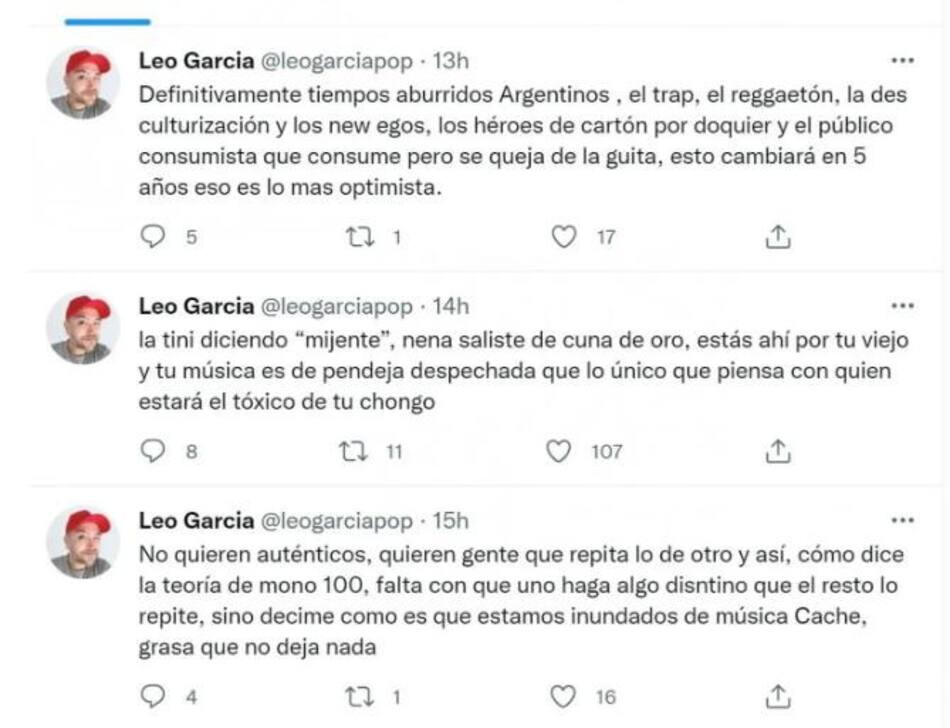
Task: Share the 'No quieren auténticos' tweet
Action: (778, 696)
